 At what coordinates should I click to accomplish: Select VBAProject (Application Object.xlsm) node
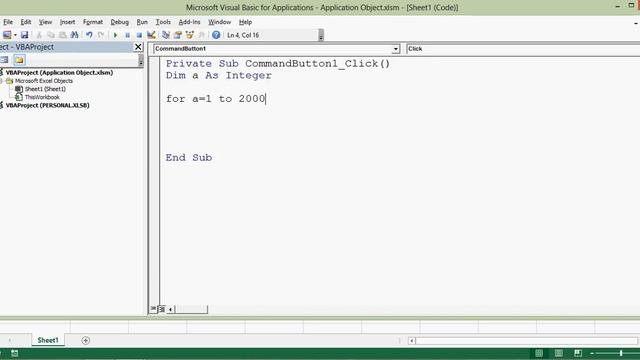click(59, 73)
